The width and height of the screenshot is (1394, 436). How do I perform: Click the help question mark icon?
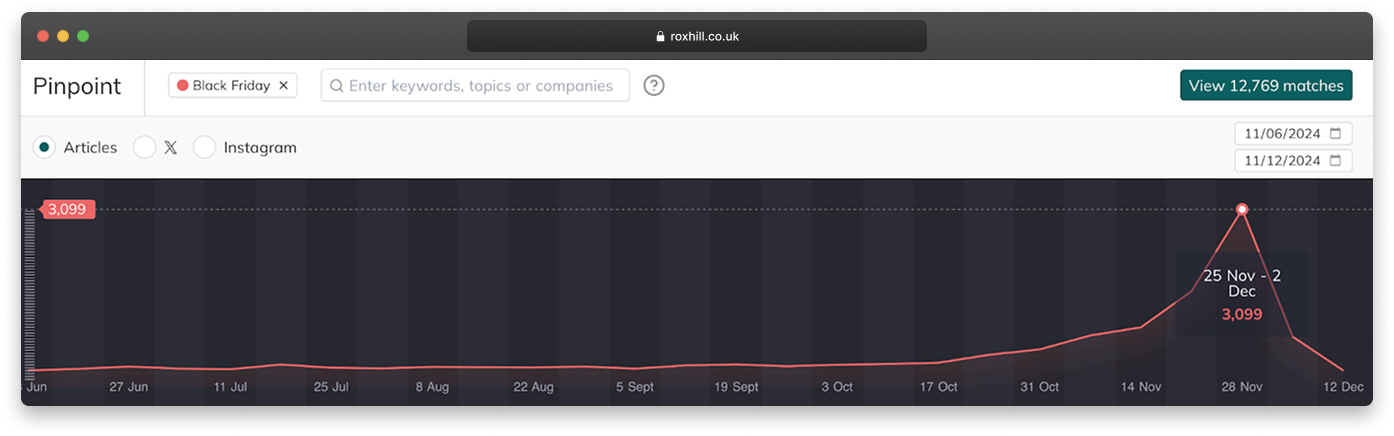click(653, 86)
